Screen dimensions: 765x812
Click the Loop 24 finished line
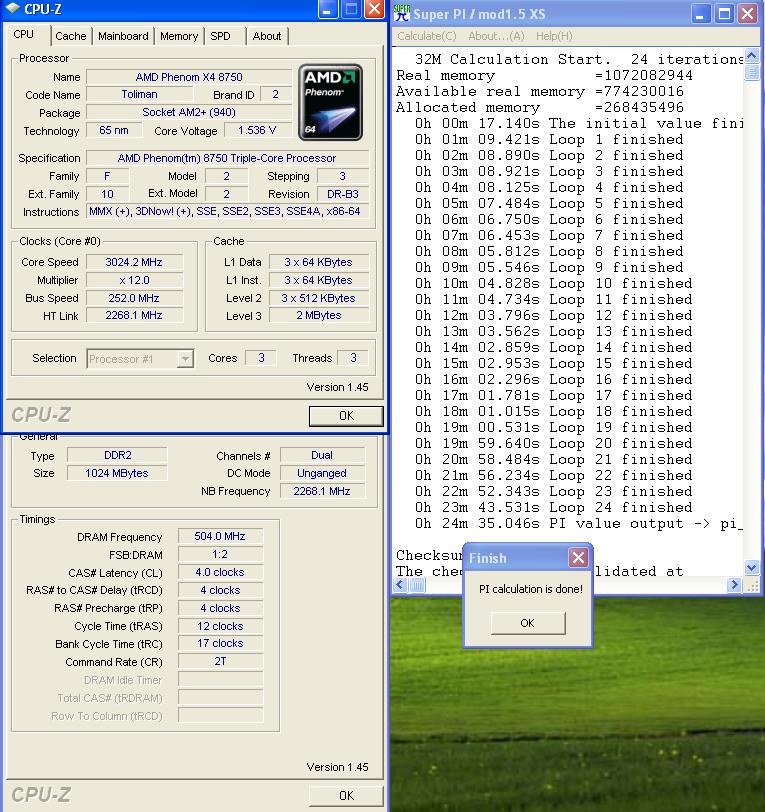pos(553,507)
